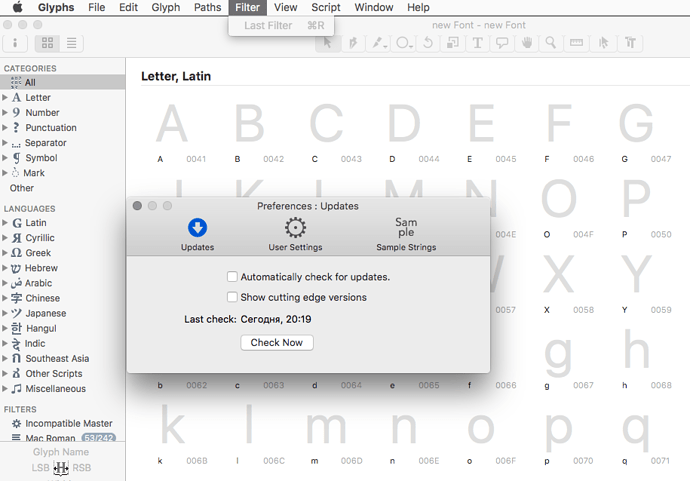Click the Glyph Name field
The width and height of the screenshot is (690, 481).
click(61, 452)
